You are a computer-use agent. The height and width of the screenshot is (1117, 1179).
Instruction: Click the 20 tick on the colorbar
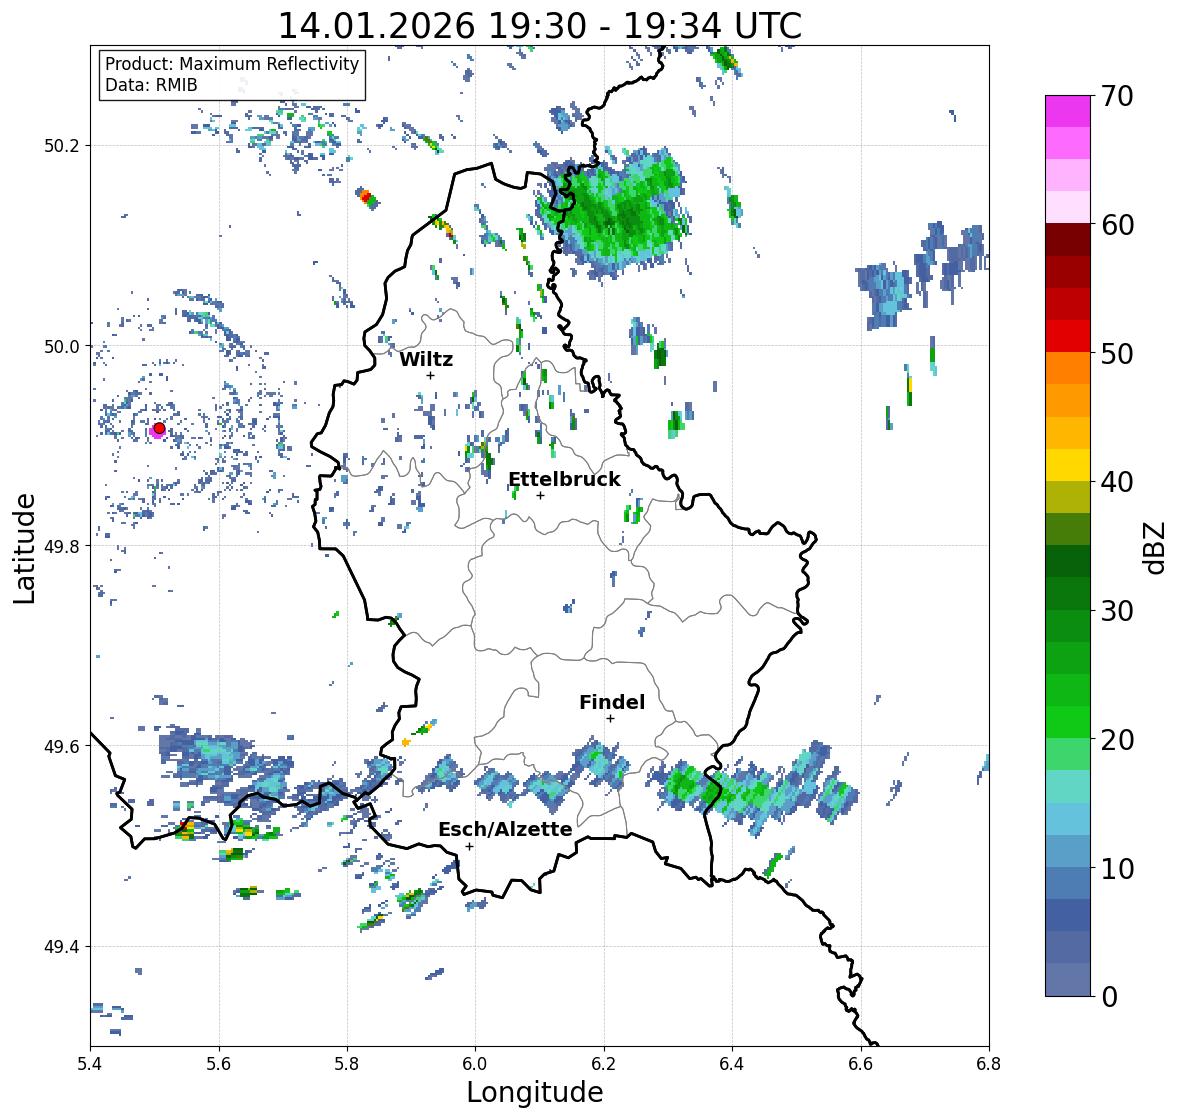1117,740
